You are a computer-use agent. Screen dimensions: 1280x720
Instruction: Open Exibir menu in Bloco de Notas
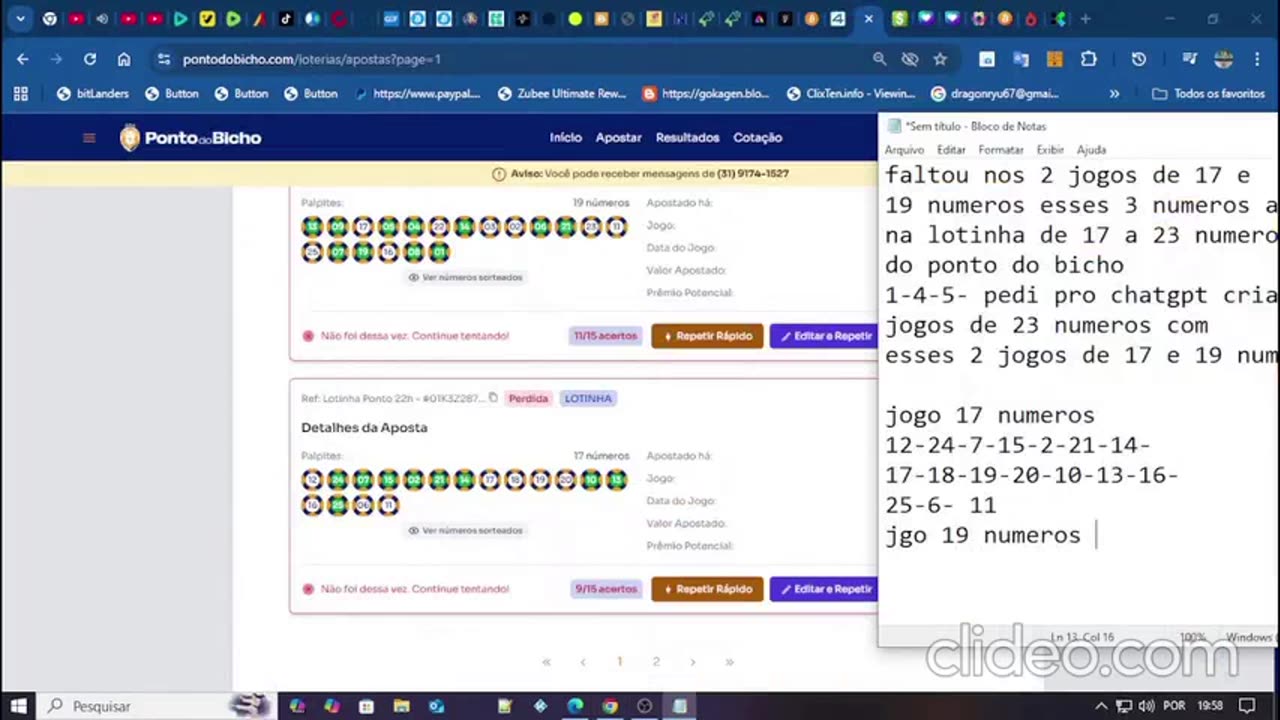[x=1050, y=150]
